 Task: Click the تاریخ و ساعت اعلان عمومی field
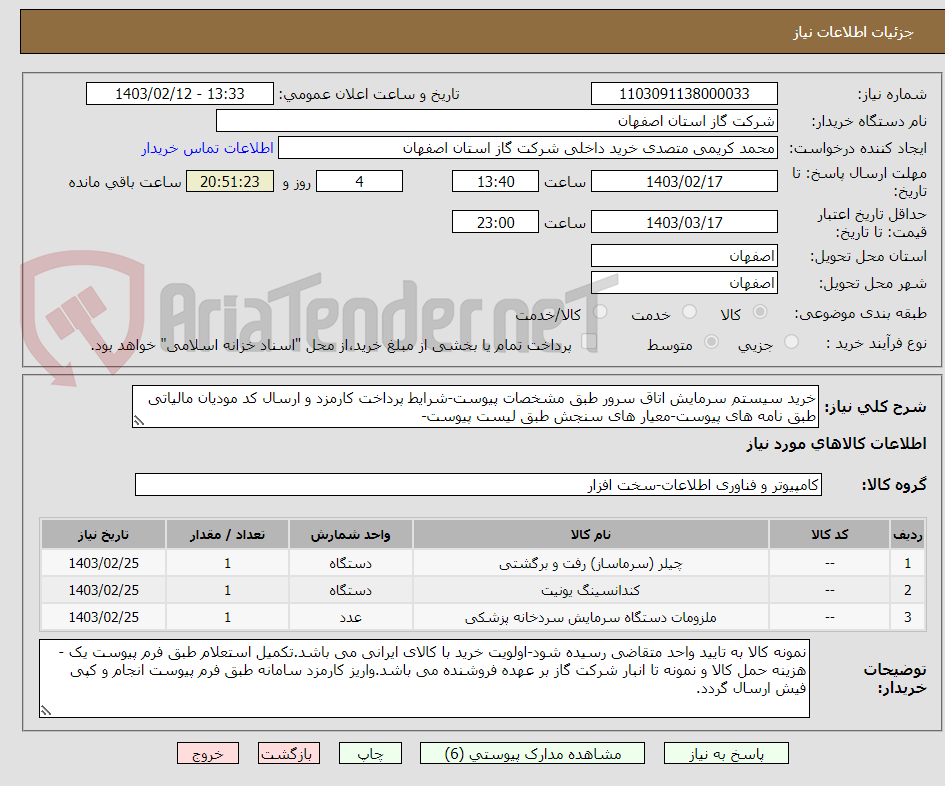click(x=180, y=93)
